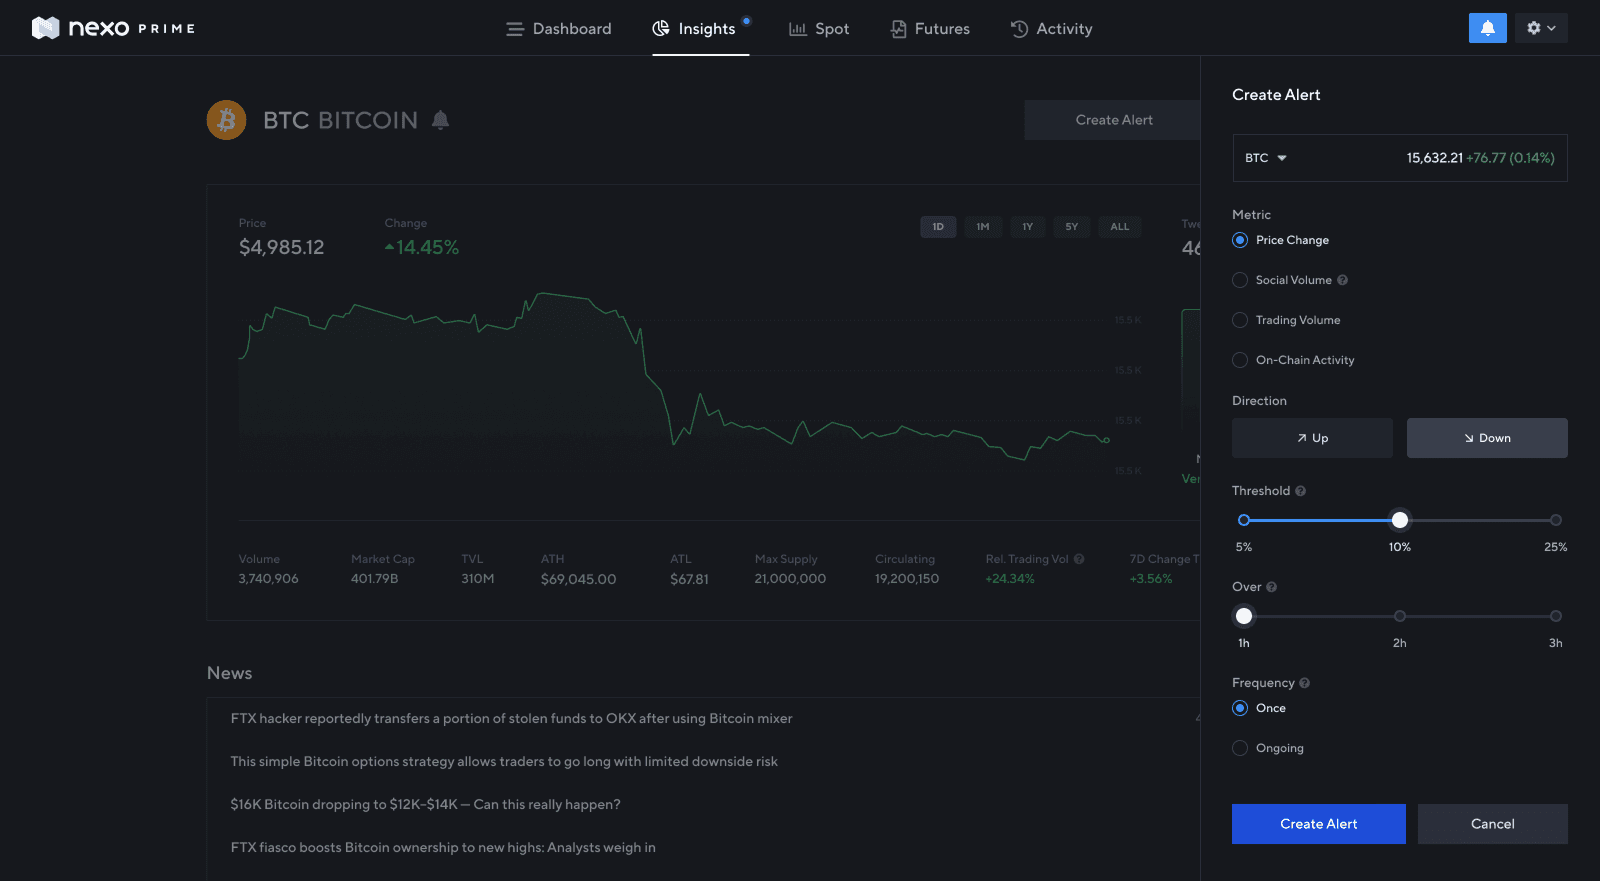
Task: Open the Futures tab
Action: click(x=930, y=29)
